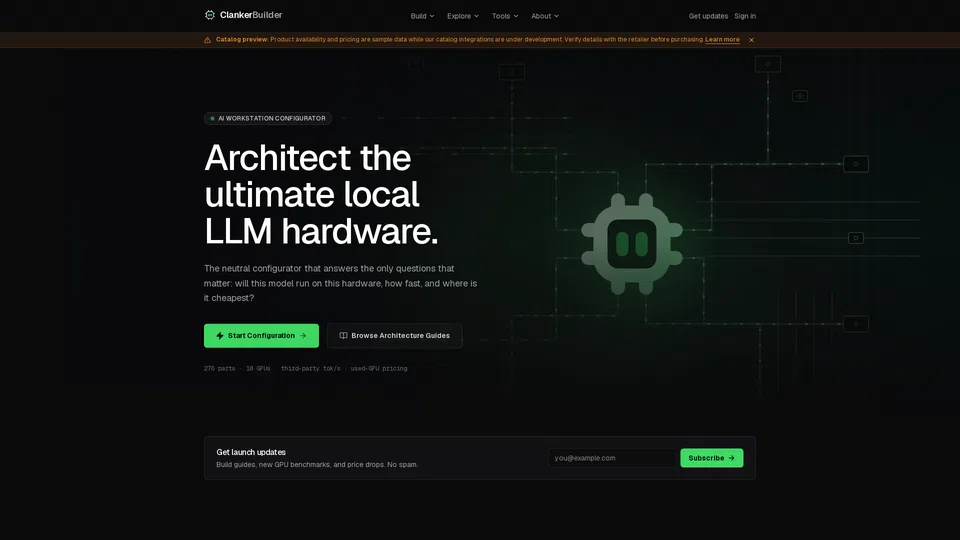Follow the Learn more link in banner

[x=722, y=40]
